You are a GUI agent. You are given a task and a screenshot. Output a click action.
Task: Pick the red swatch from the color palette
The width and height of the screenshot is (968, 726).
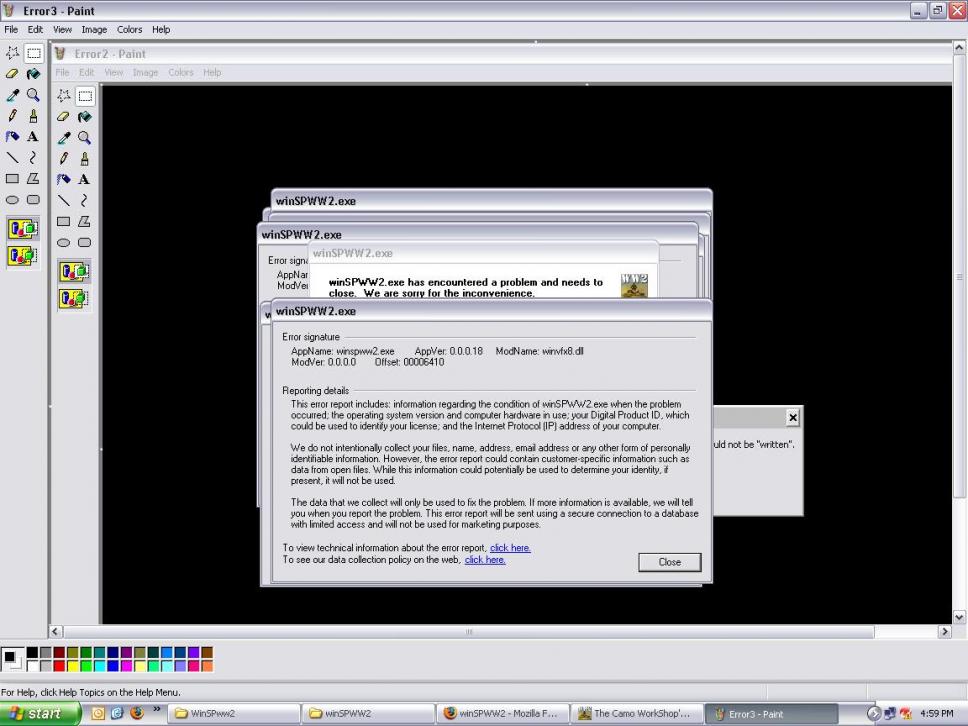click(60, 666)
